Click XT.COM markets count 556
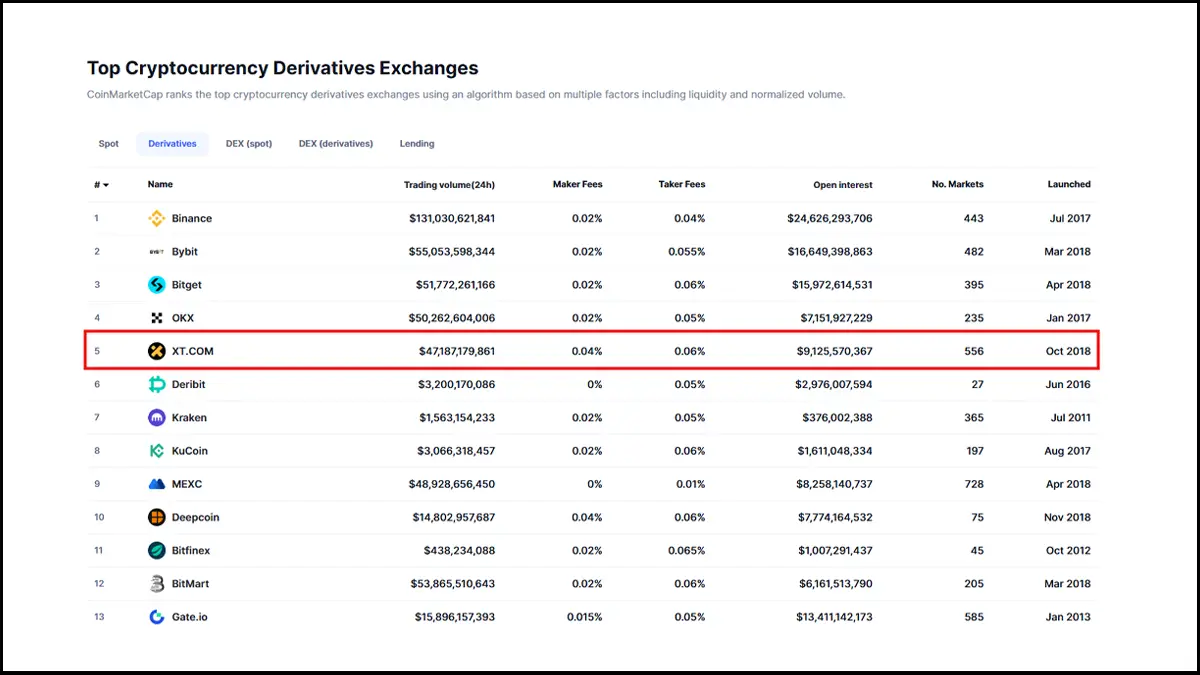The width and height of the screenshot is (1200, 675). [974, 351]
